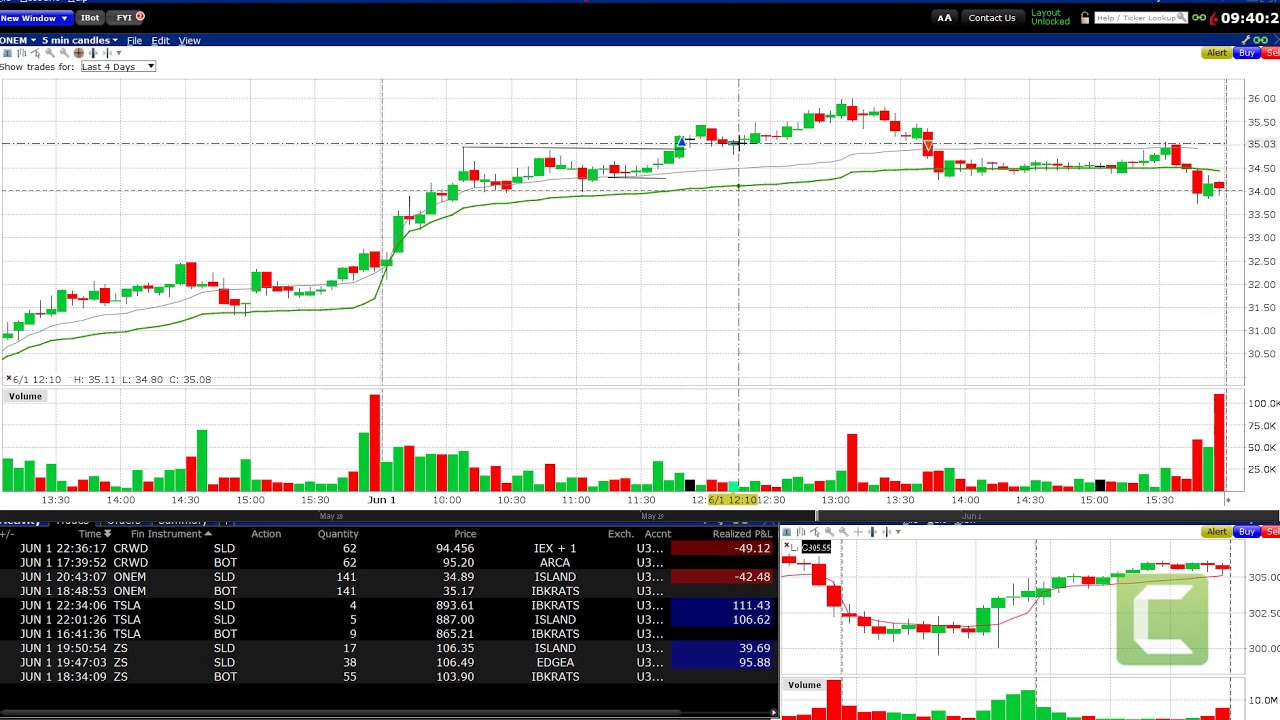Click the -49.12 realized P&L cell

[723, 549]
